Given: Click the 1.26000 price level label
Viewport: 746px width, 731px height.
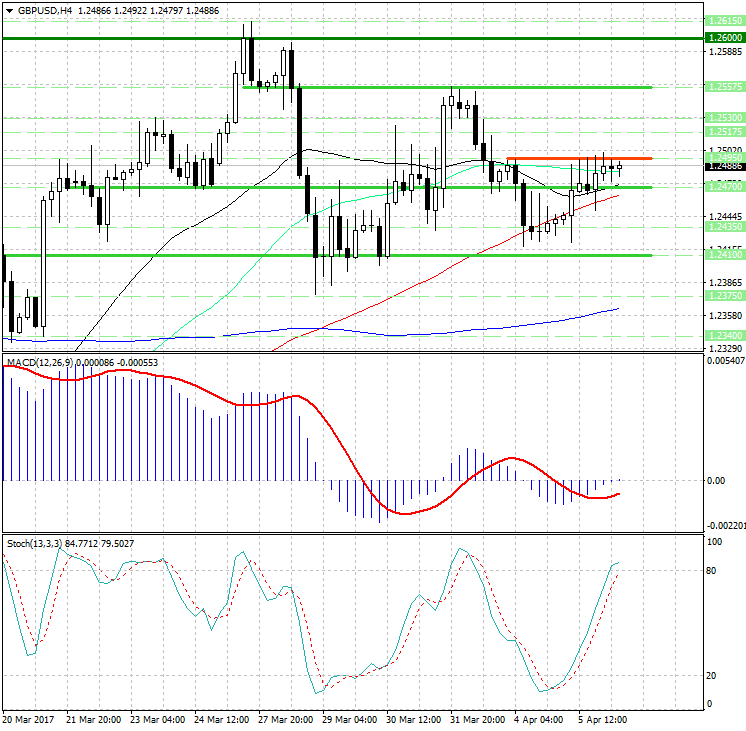Looking at the screenshot, I should tap(724, 38).
